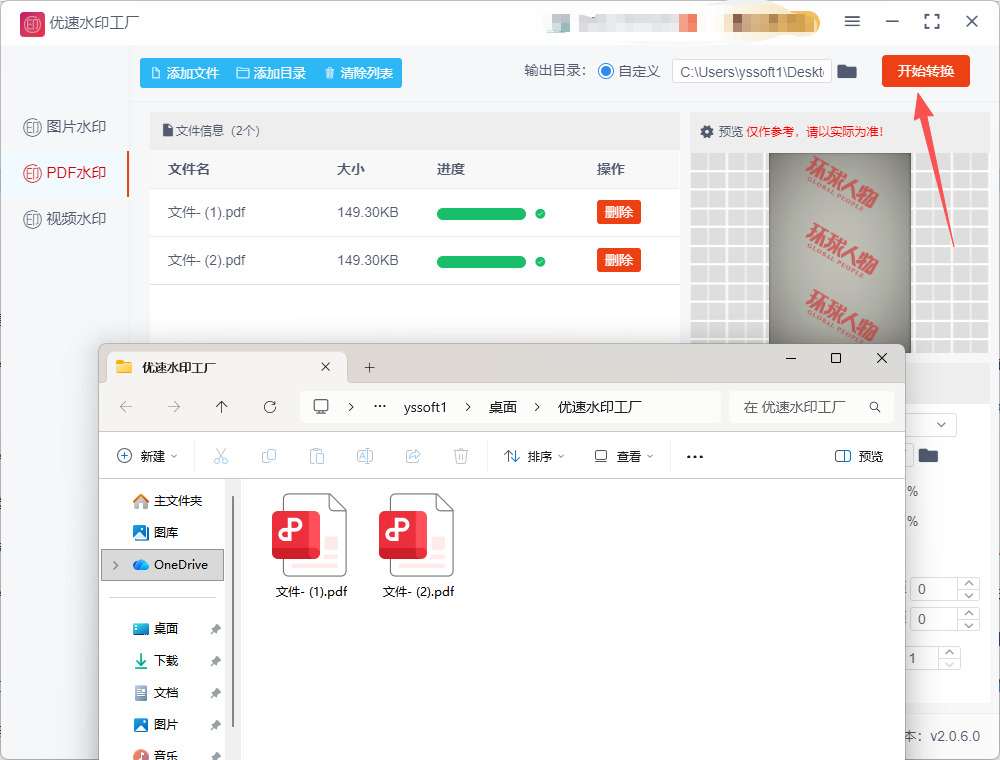Screen dimensions: 1000x760
Task: Click progress bar of 文件- (1).pdf
Action: [482, 214]
